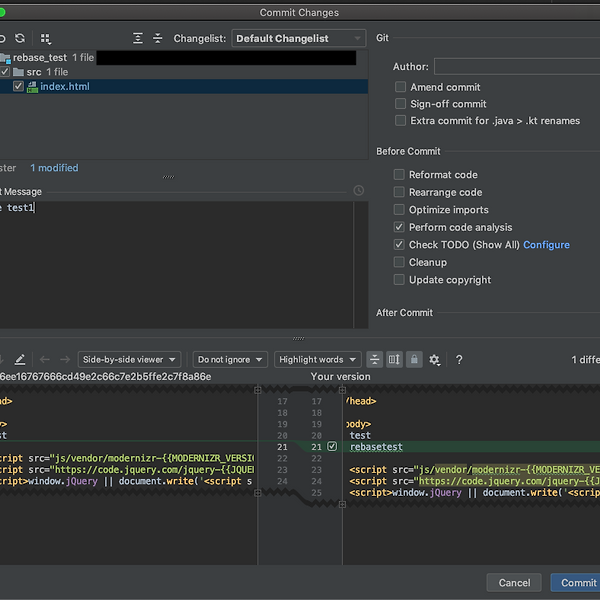Screen dimensions: 600x600
Task: Click the Expand All icon
Action: (138, 38)
